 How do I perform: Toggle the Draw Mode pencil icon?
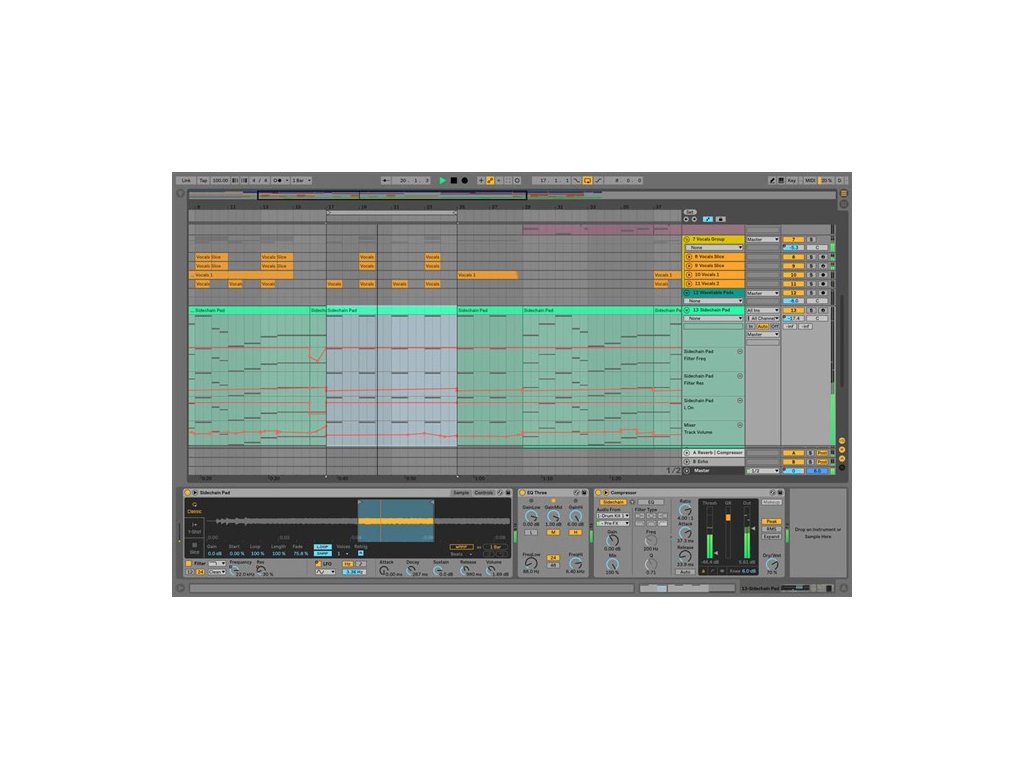(773, 180)
